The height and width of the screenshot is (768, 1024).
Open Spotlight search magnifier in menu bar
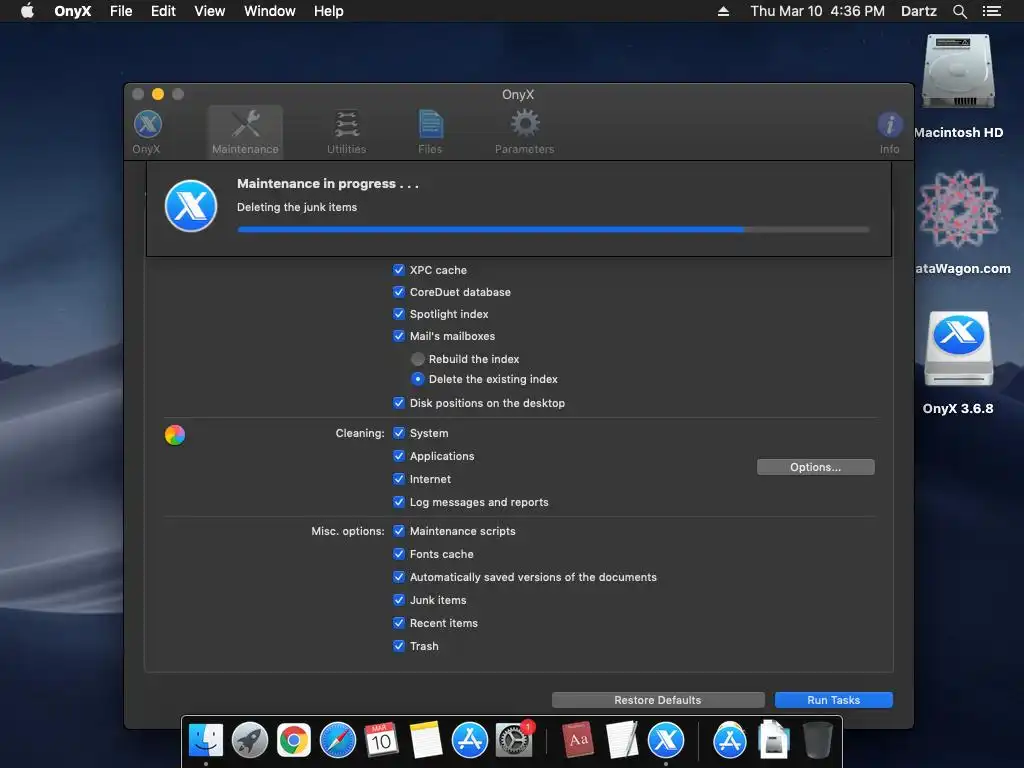959,11
